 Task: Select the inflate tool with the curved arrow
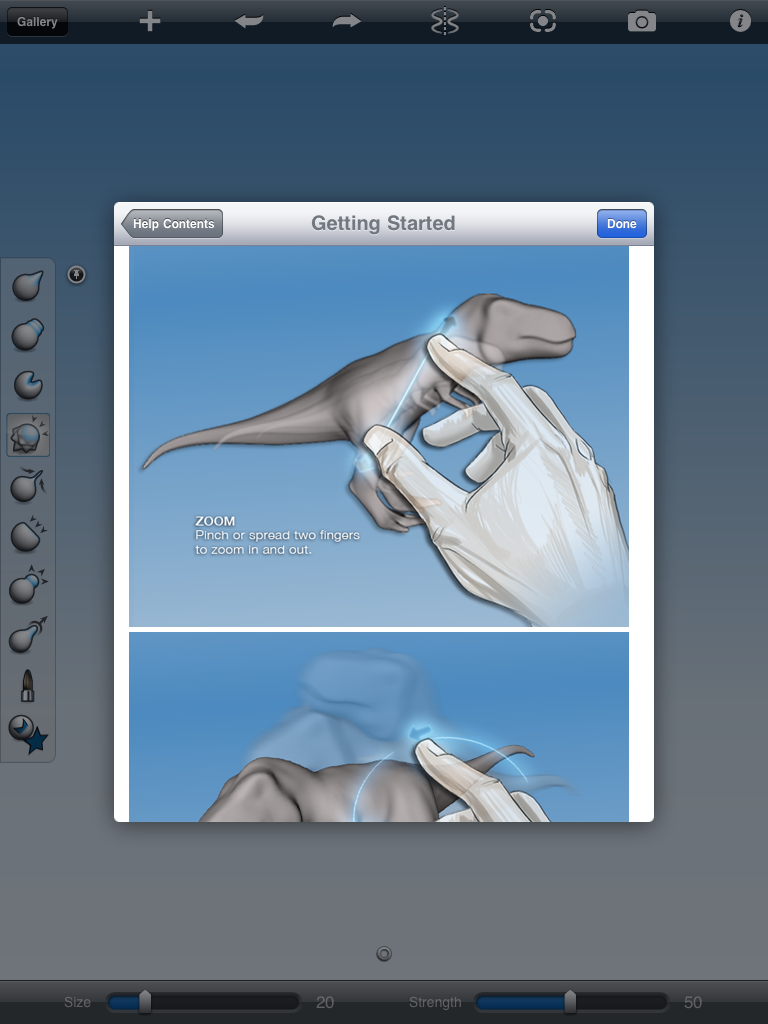tap(27, 485)
